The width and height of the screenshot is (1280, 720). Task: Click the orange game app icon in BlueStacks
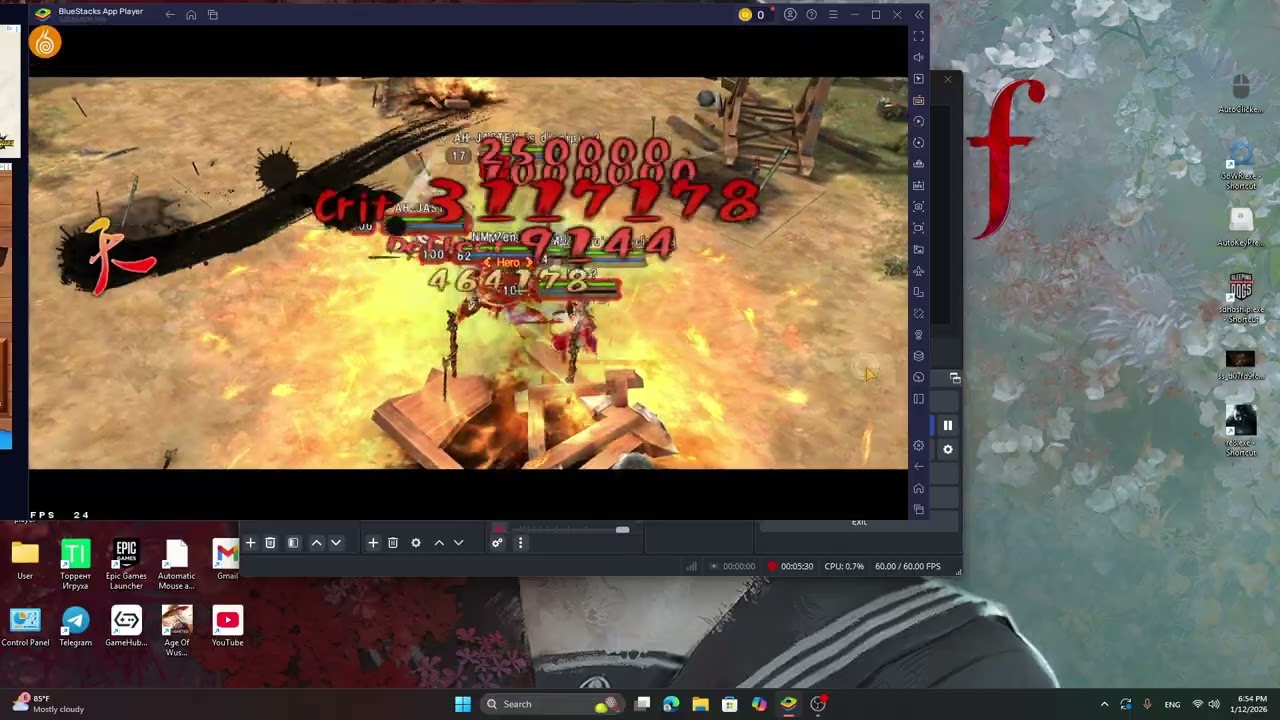(45, 42)
